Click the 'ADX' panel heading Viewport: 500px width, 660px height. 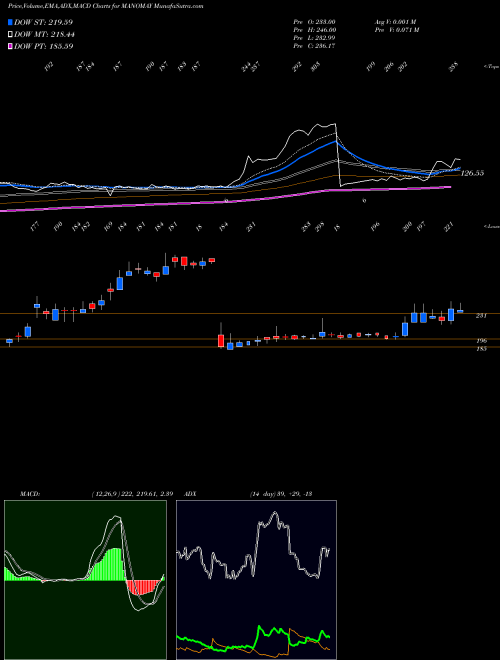pos(191,494)
